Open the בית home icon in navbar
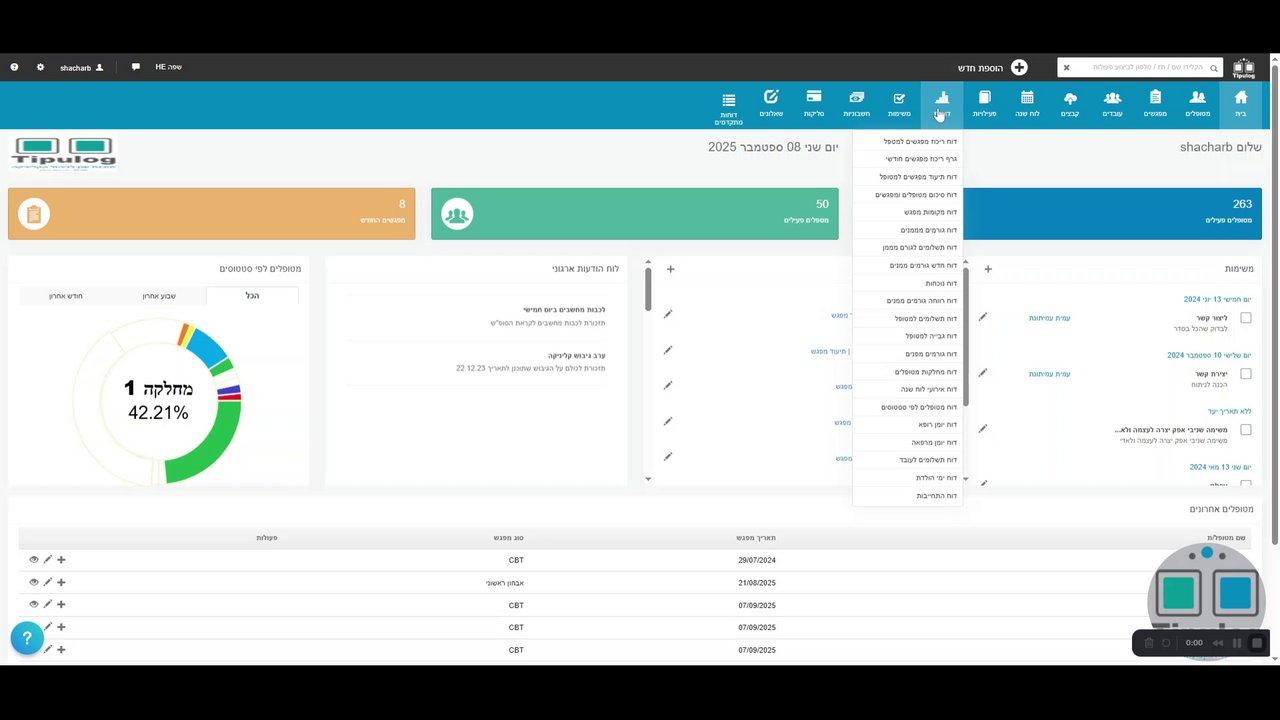 pos(1240,104)
